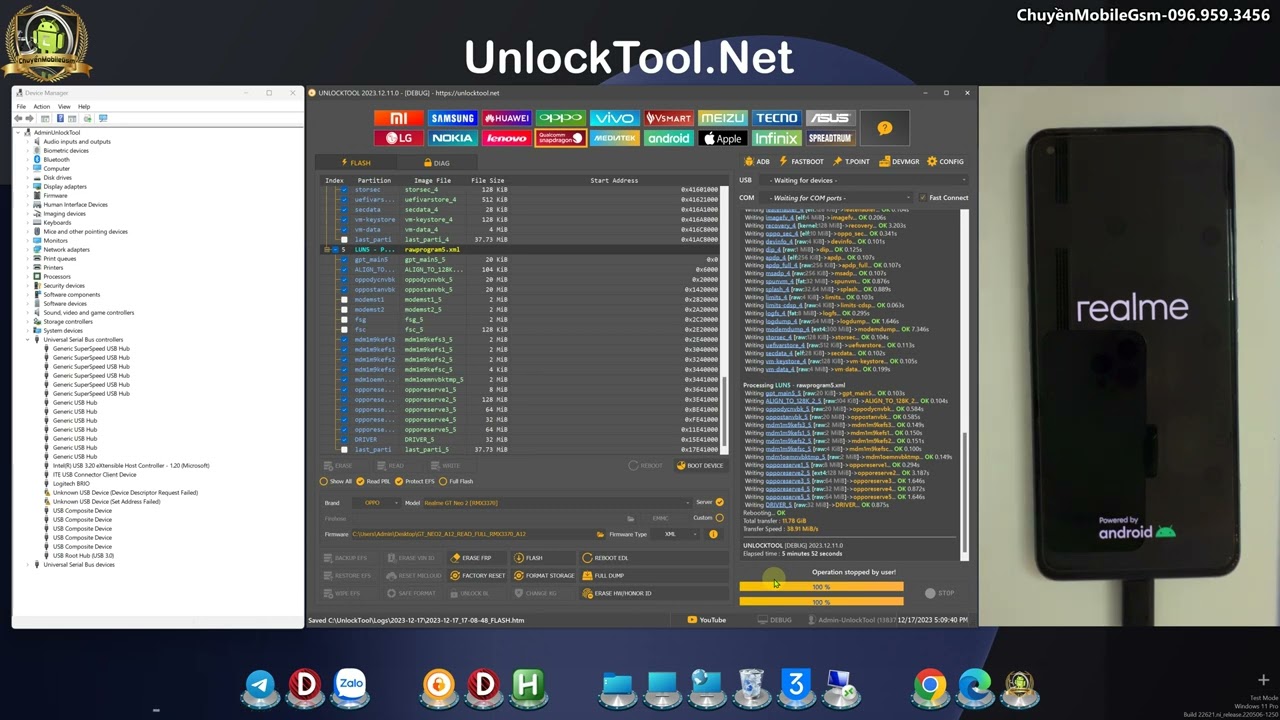Viewport: 1280px width, 720px height.
Task: Click the BOOT DEVICE button
Action: 700,465
